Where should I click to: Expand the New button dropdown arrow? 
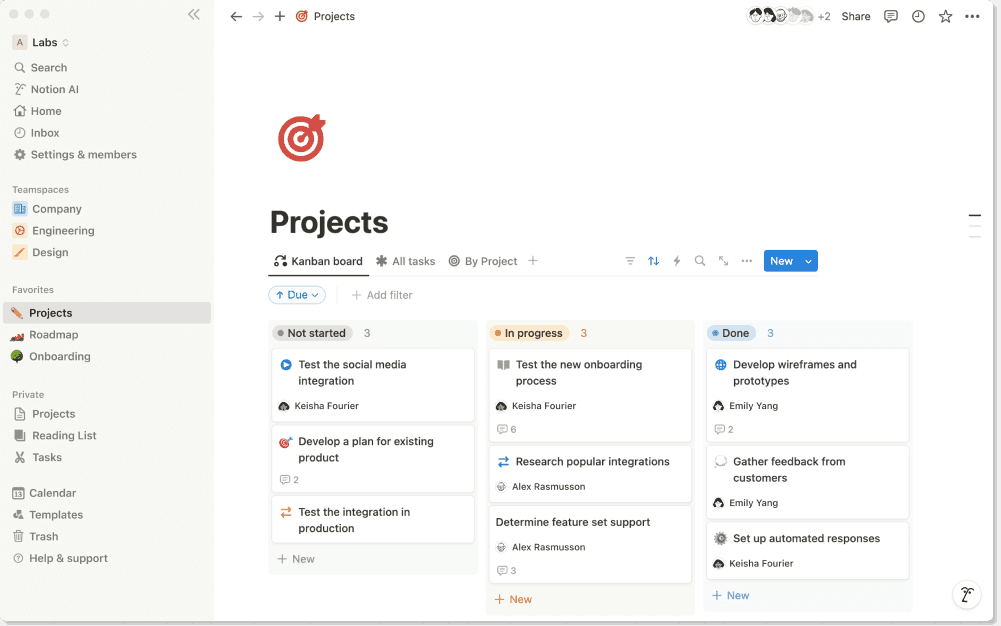click(809, 261)
